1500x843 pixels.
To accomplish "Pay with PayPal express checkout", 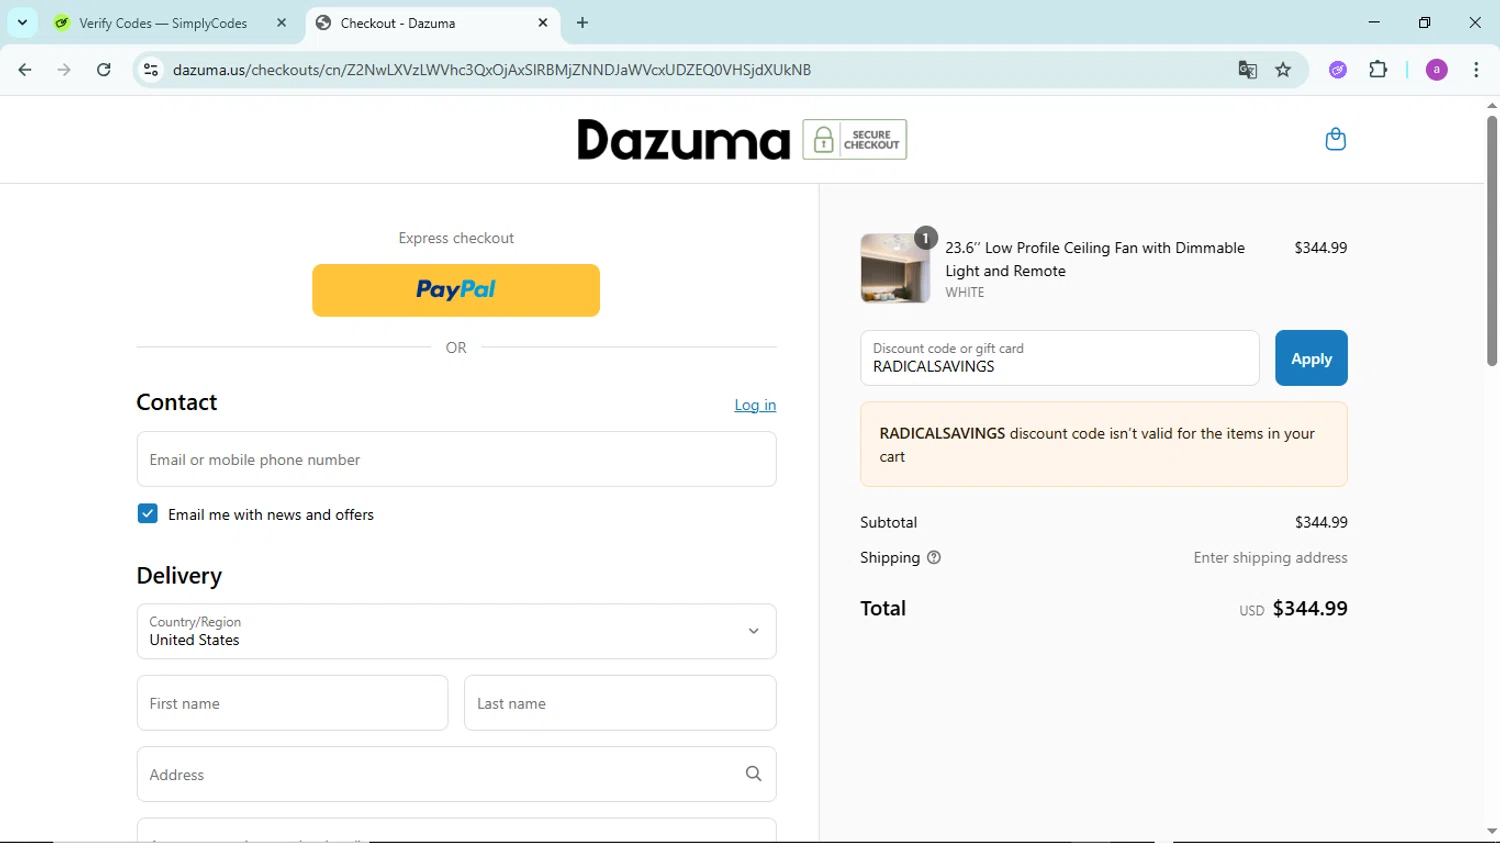I will pos(456,290).
